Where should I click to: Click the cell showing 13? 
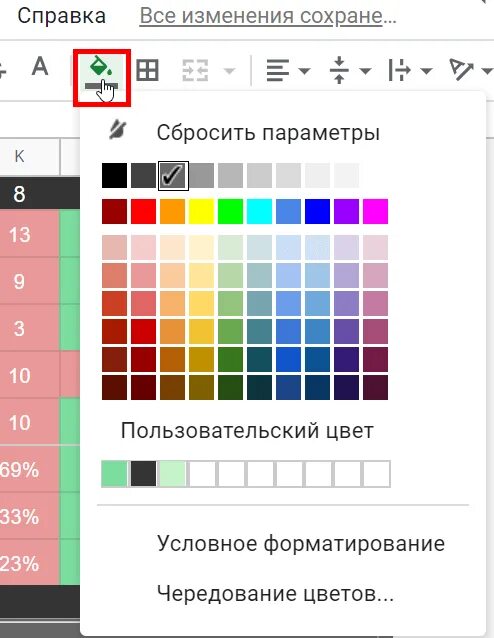coord(29,234)
